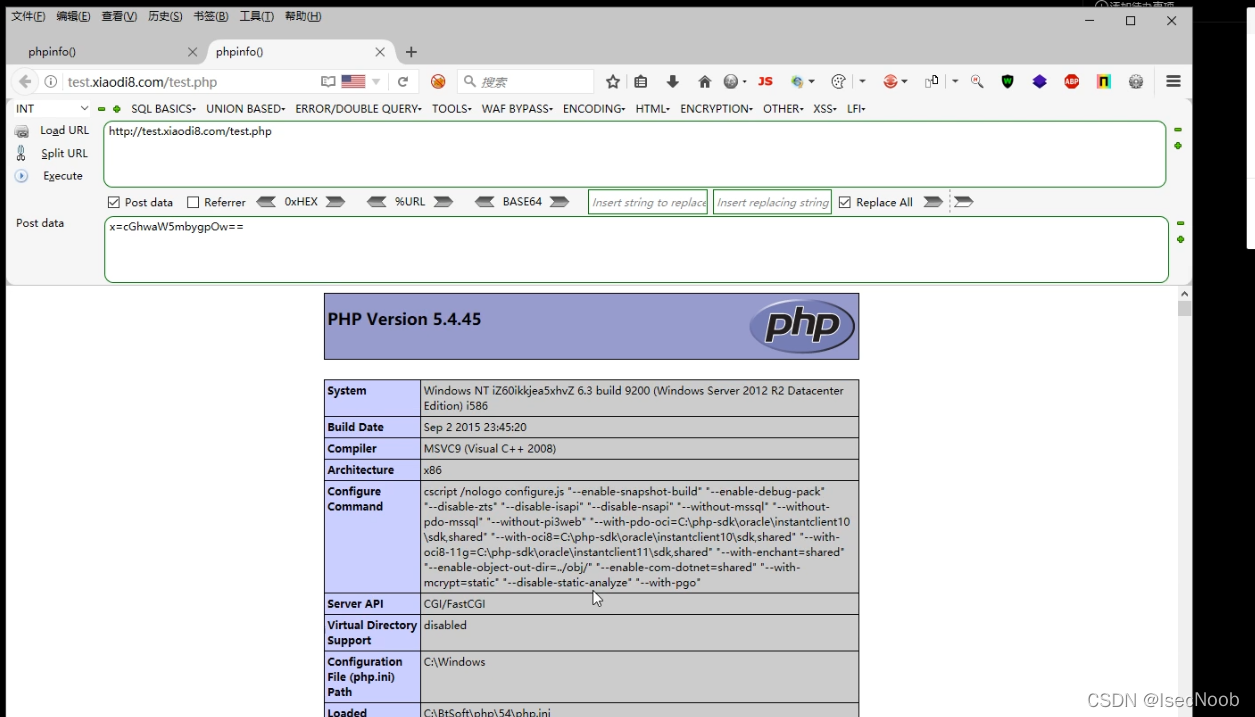
Task: Click the cookie palette toolbar icon
Action: pyautogui.click(x=839, y=82)
